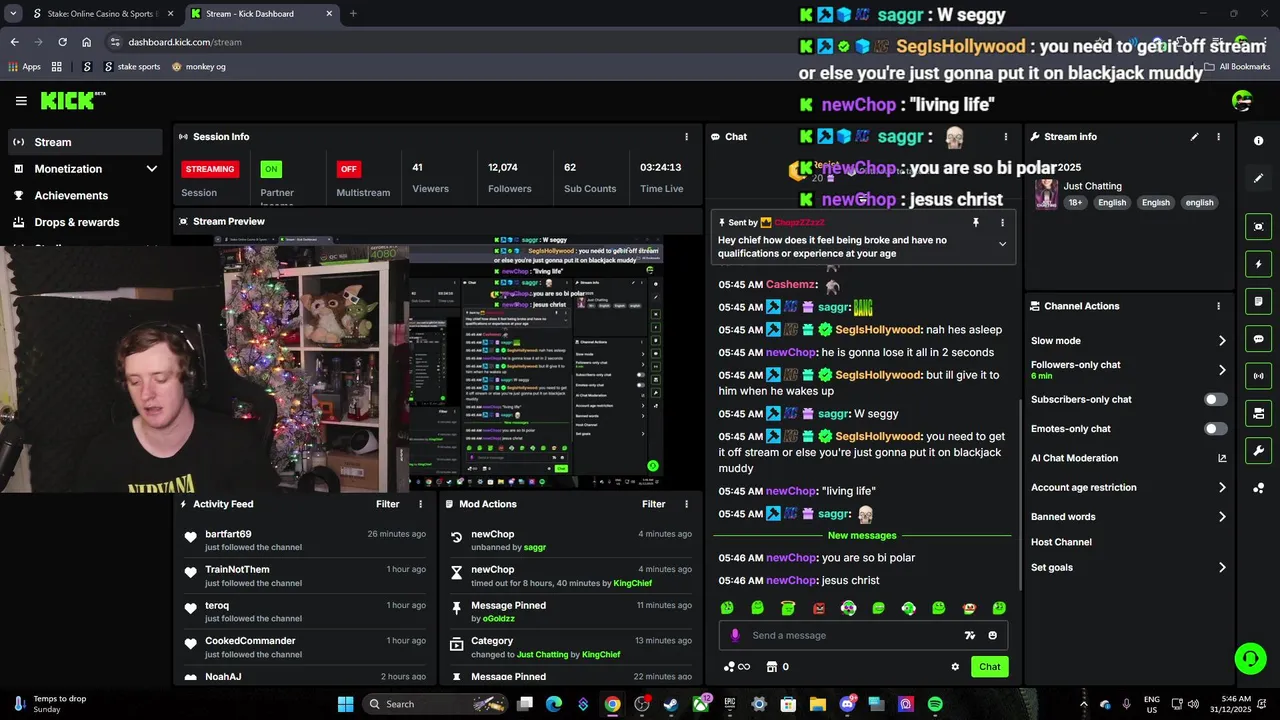1280x720 pixels.
Task: Open Set goals arrow
Action: click(1222, 568)
